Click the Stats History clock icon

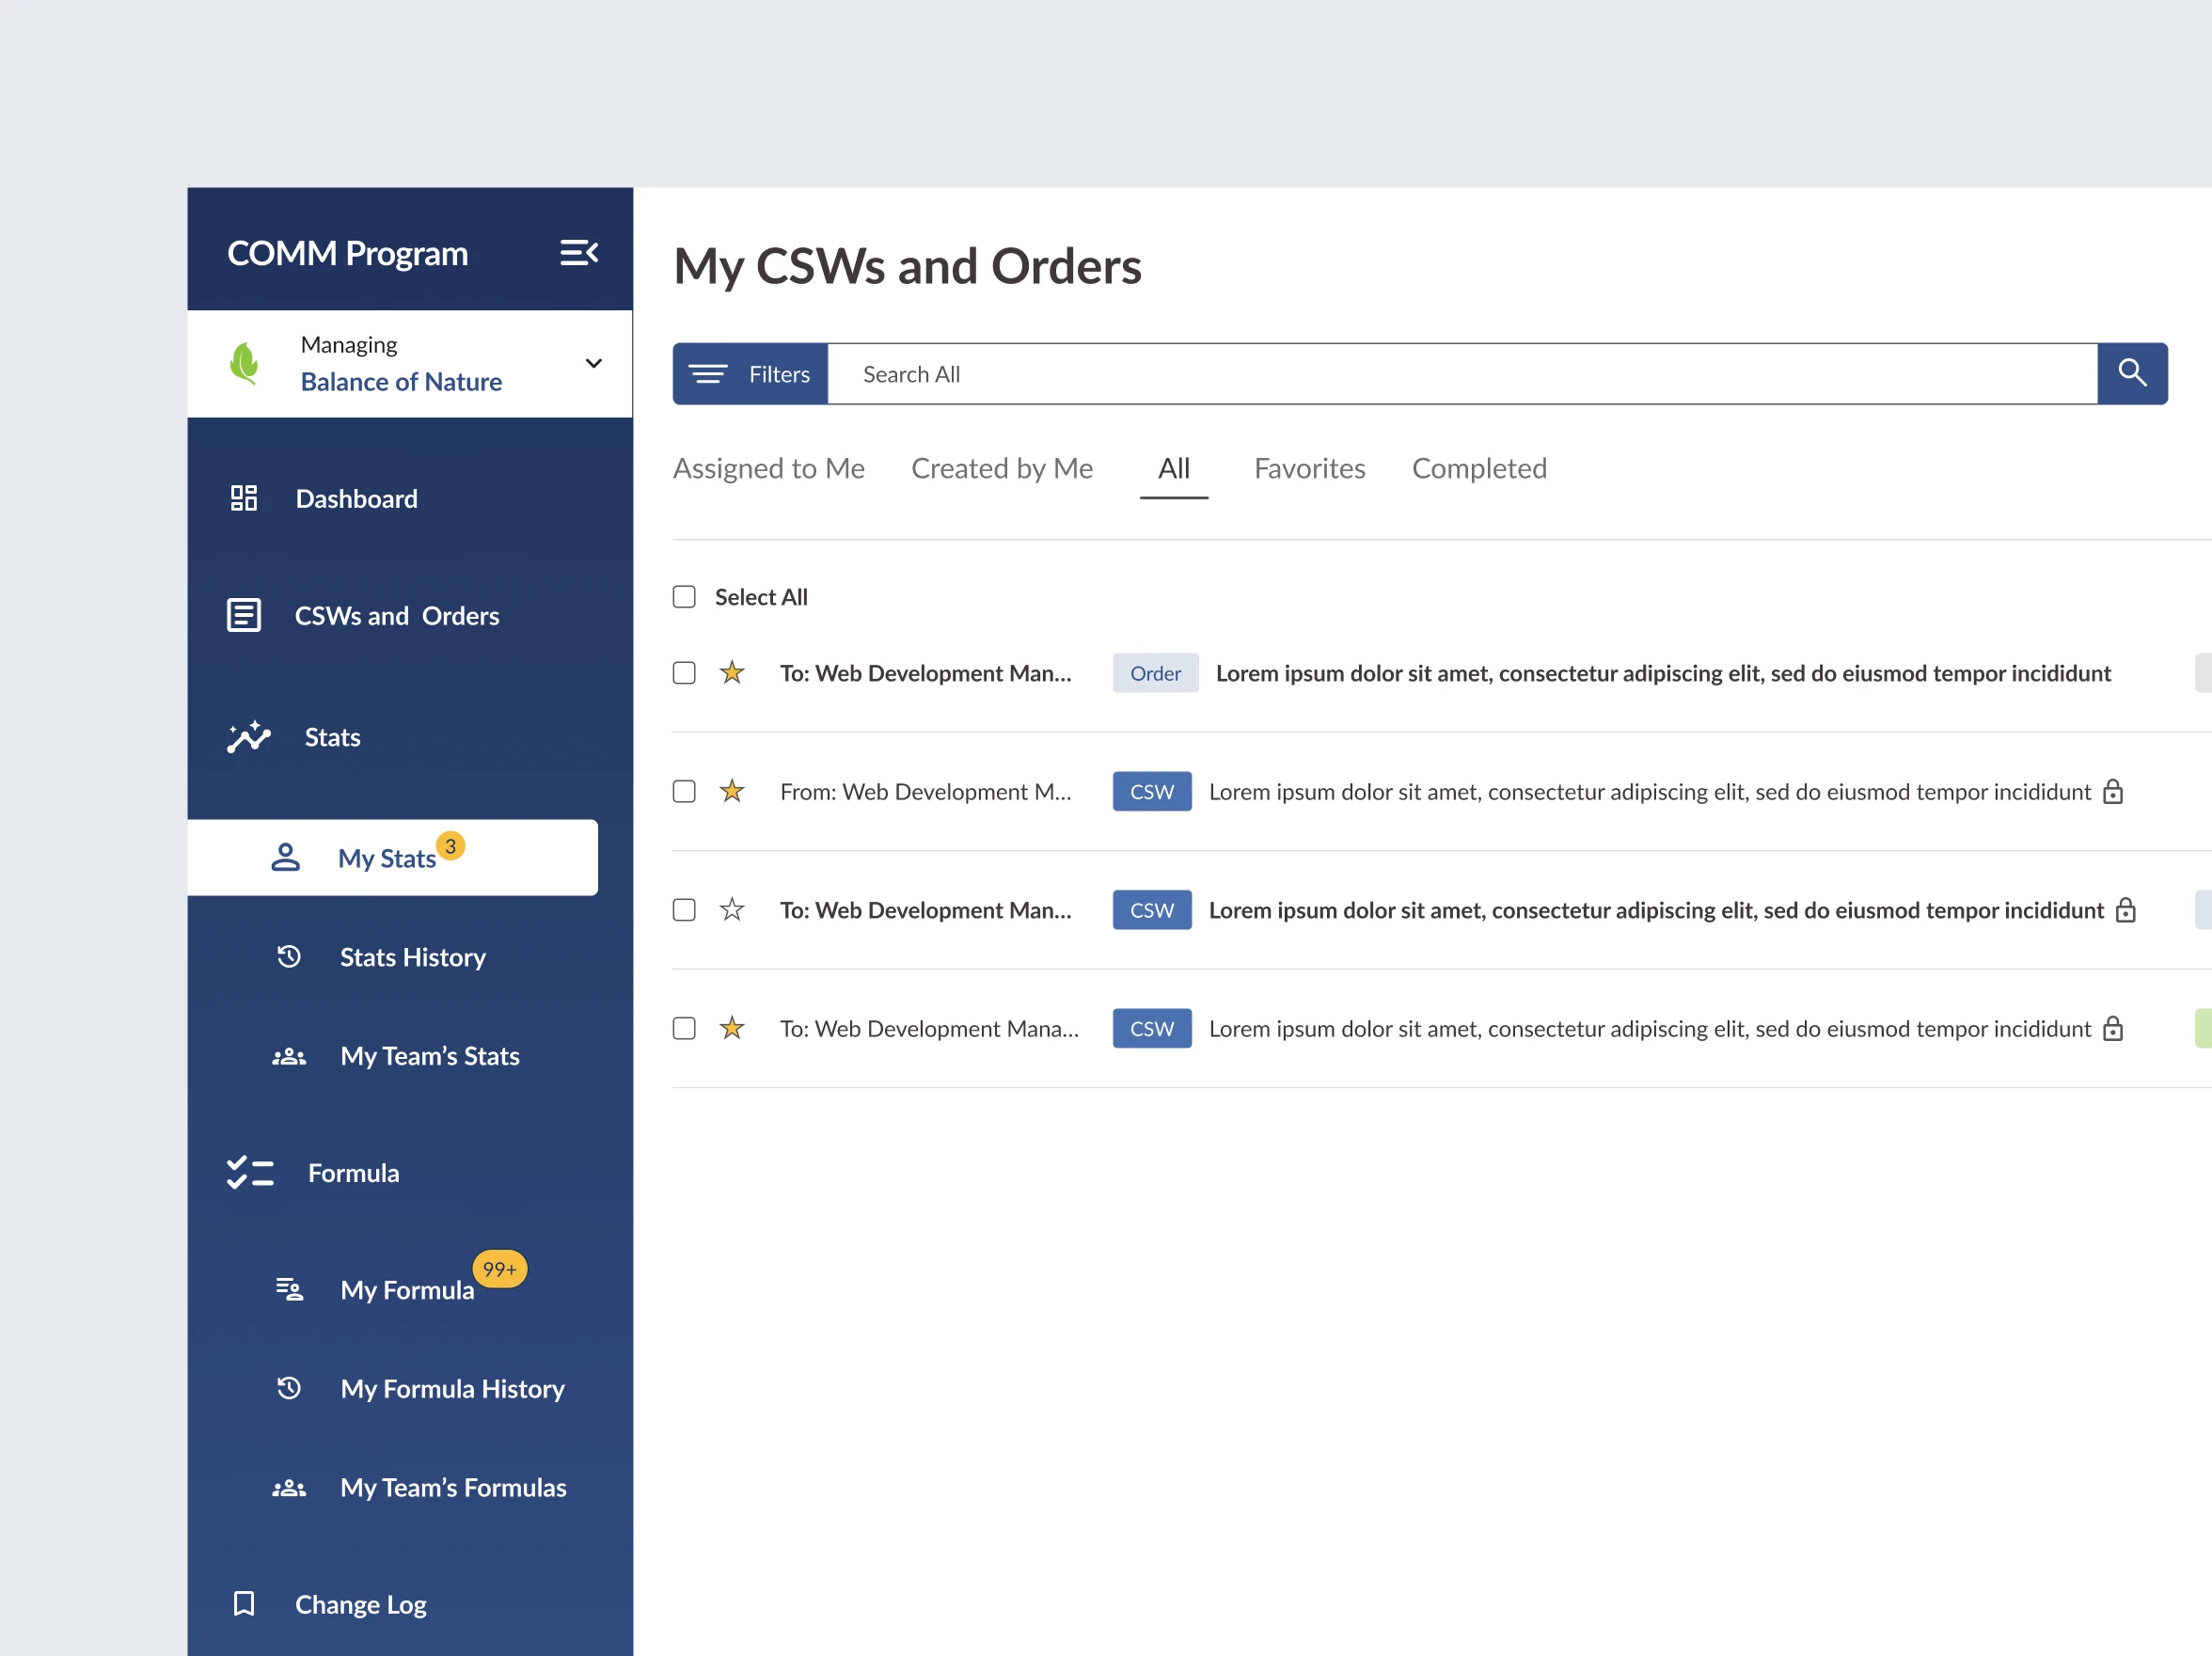click(289, 957)
